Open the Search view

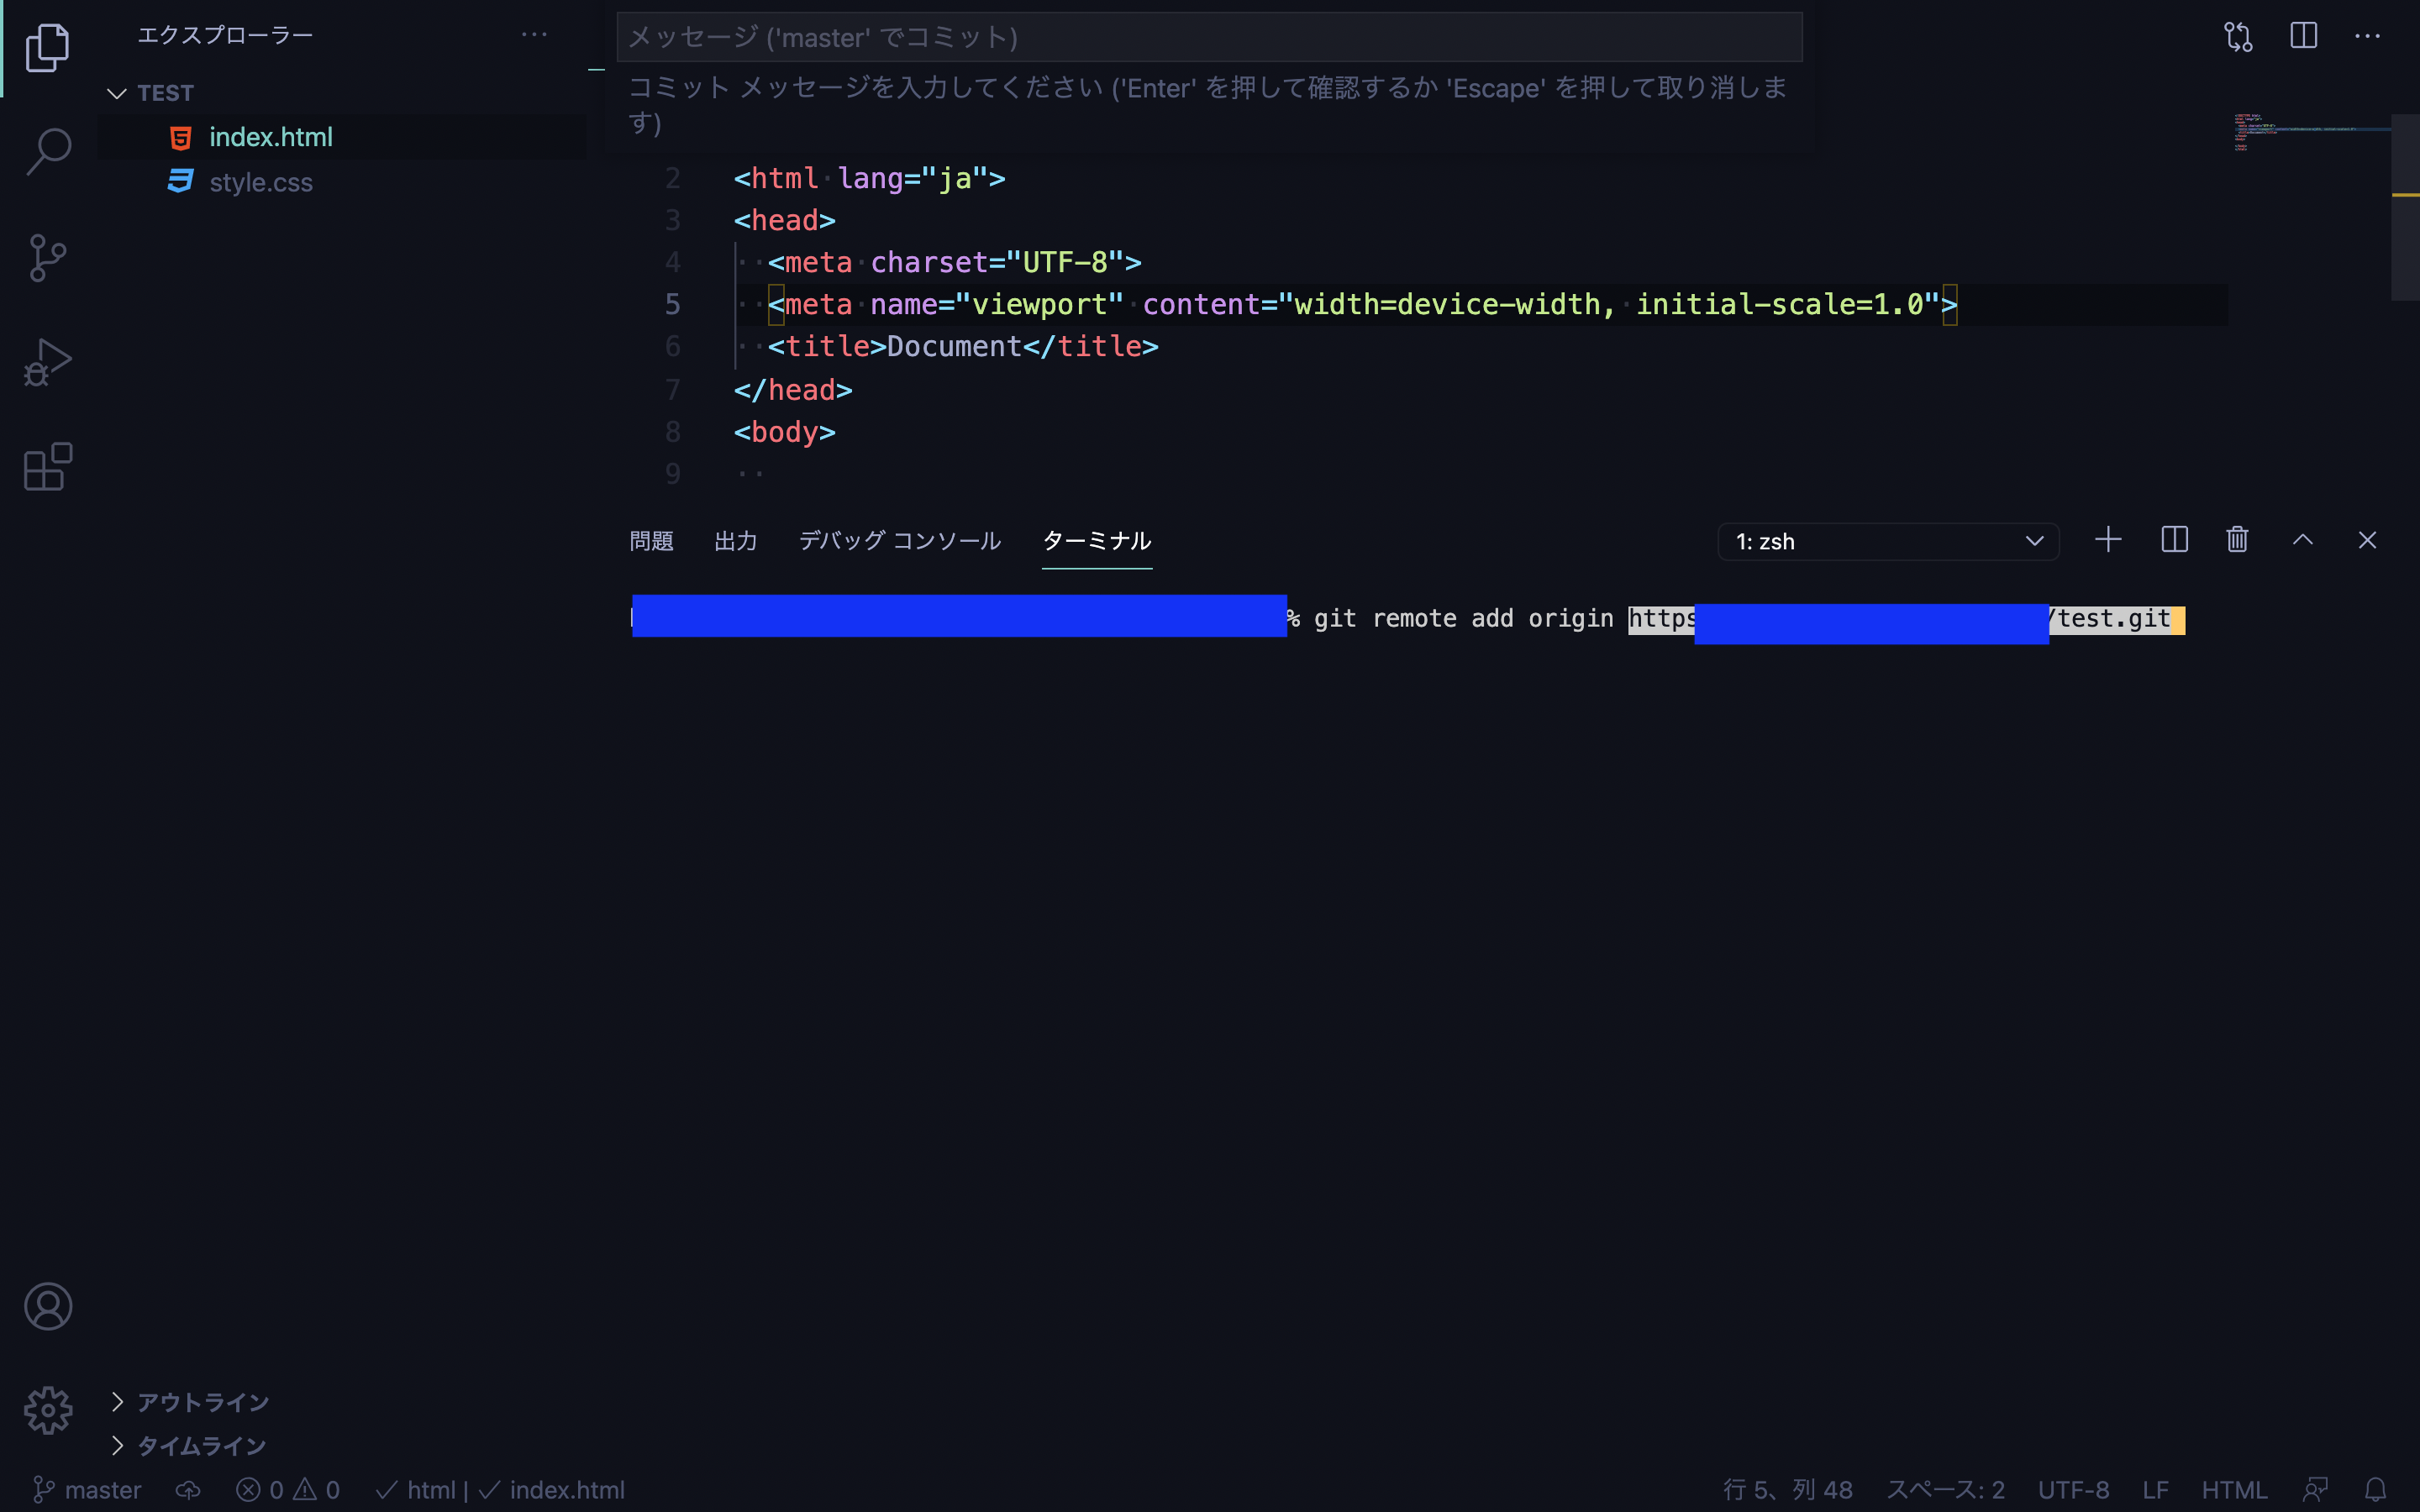click(48, 152)
